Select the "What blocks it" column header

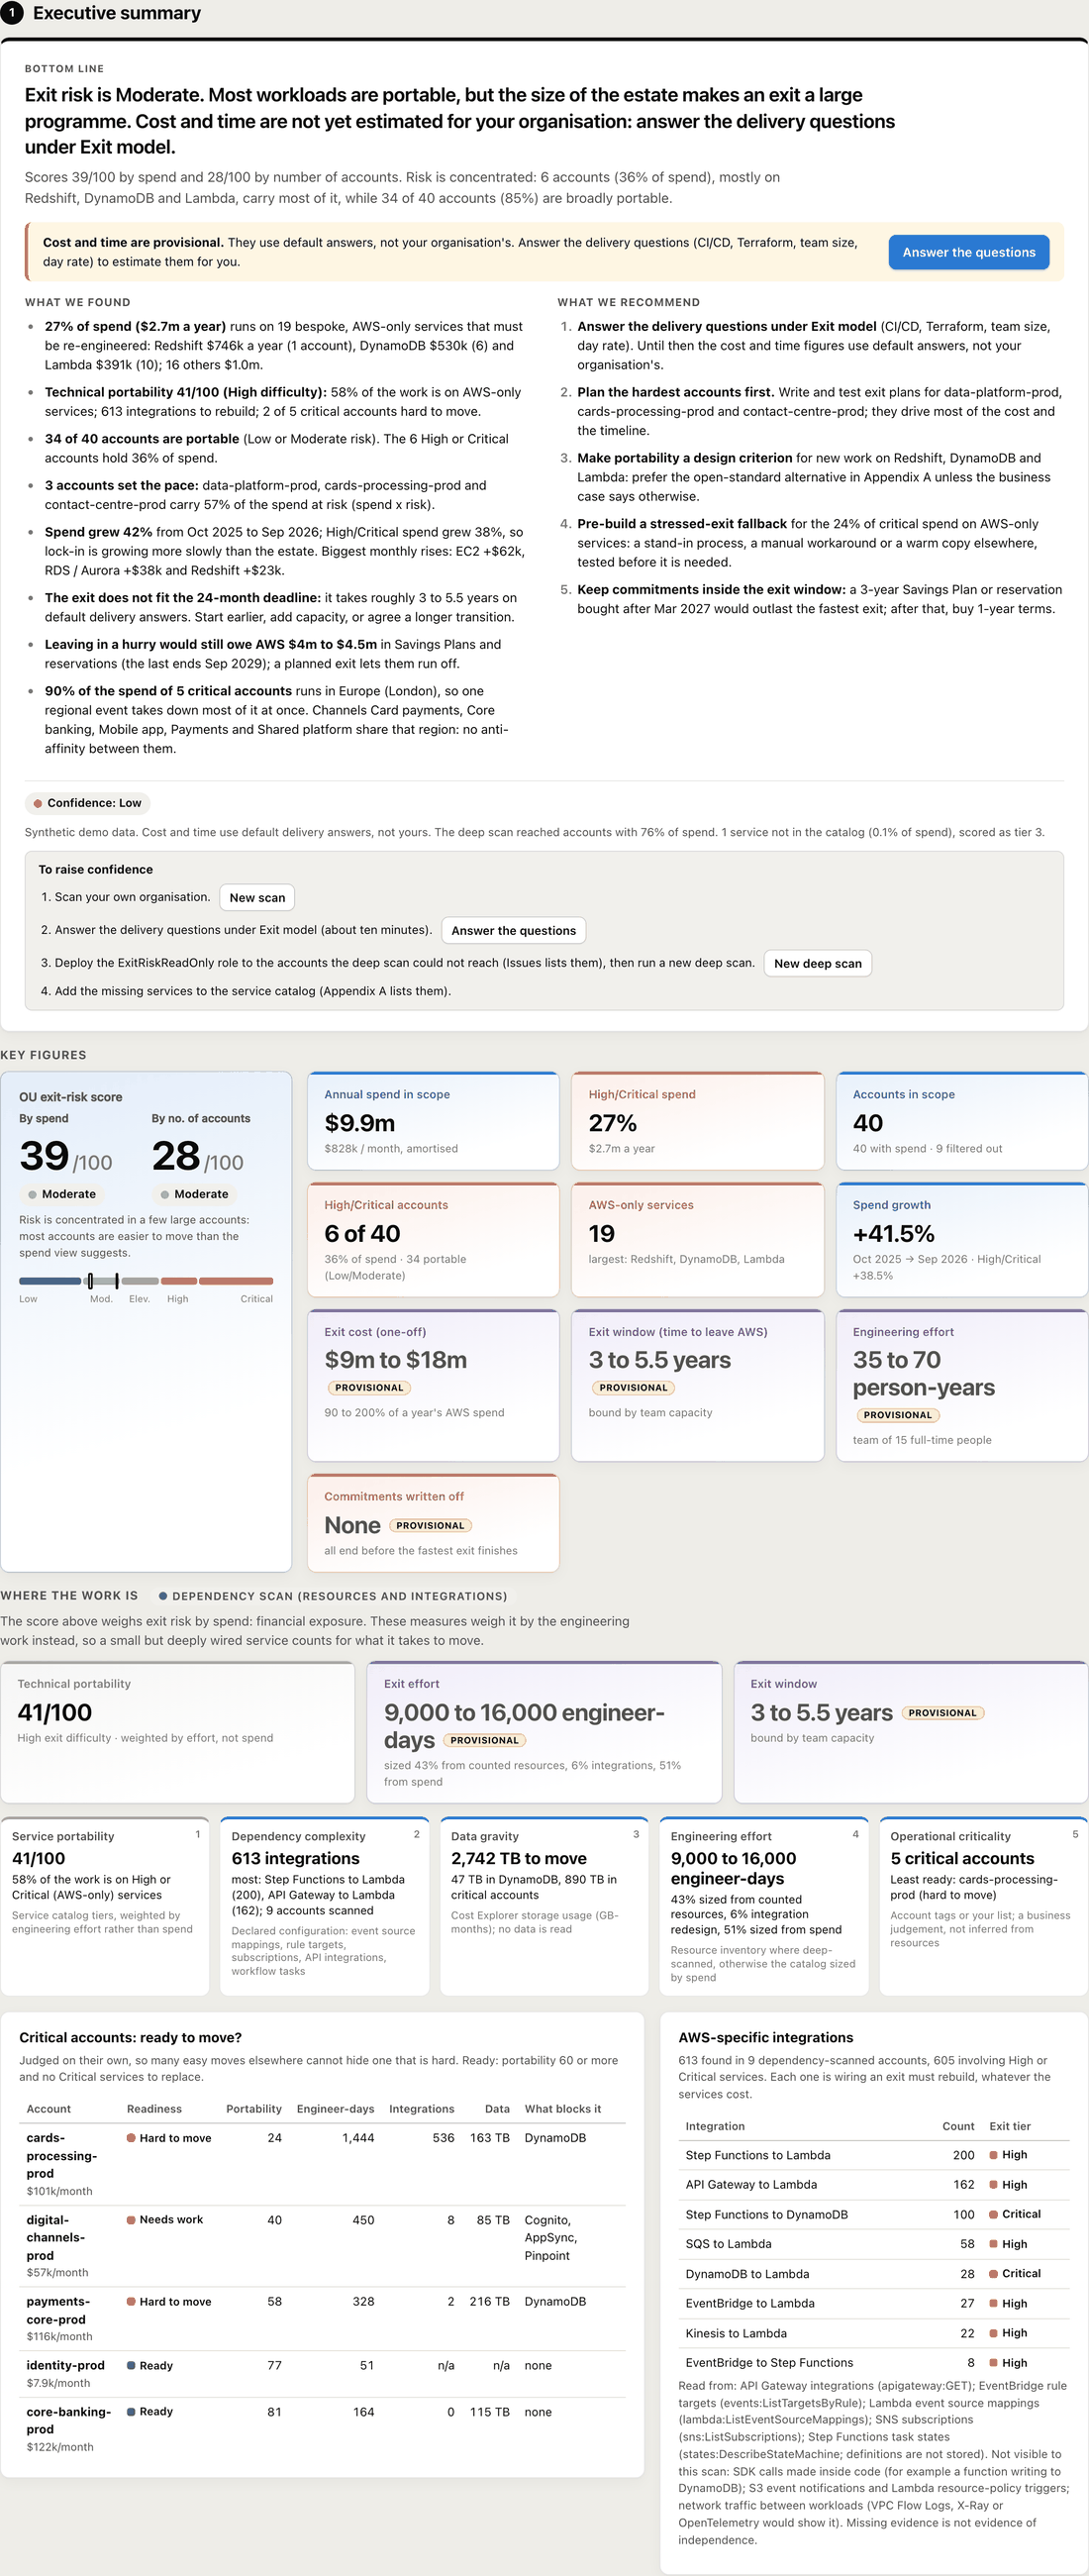563,2108
